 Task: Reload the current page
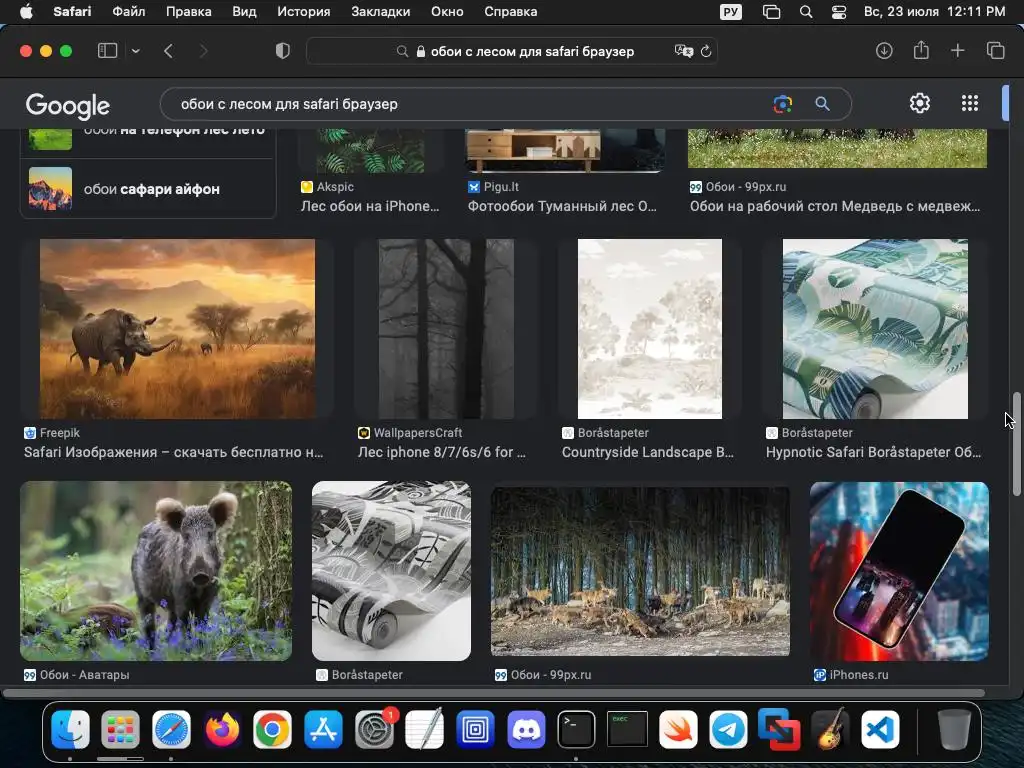pos(706,51)
